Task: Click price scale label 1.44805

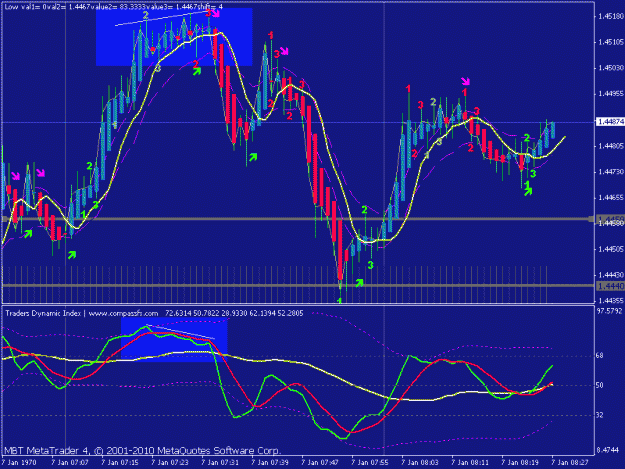Action: tap(610, 146)
